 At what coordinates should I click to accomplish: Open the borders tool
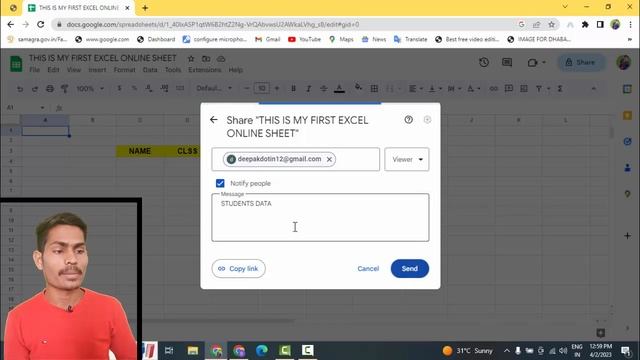tap(374, 89)
